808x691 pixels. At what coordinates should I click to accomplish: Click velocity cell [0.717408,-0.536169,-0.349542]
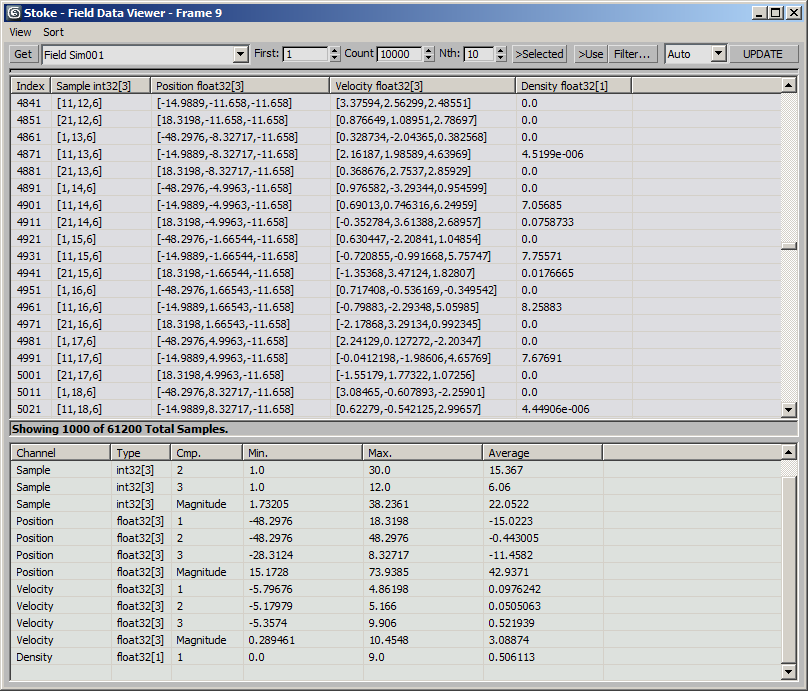[416, 290]
